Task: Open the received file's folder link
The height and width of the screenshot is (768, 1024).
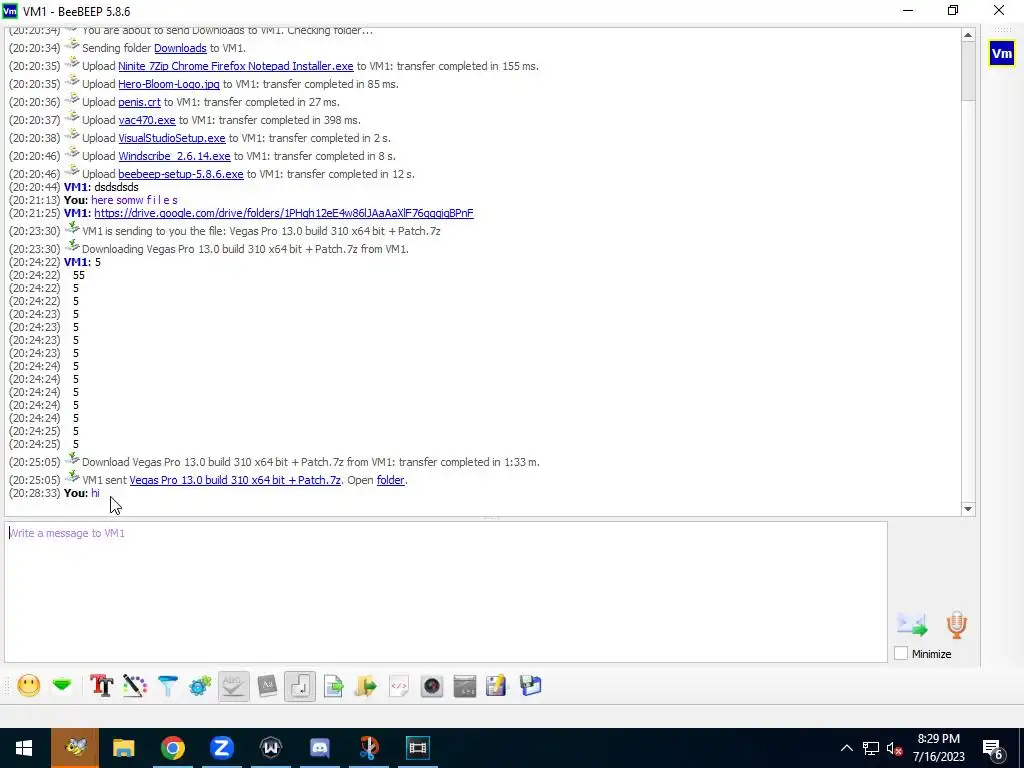Action: [391, 480]
